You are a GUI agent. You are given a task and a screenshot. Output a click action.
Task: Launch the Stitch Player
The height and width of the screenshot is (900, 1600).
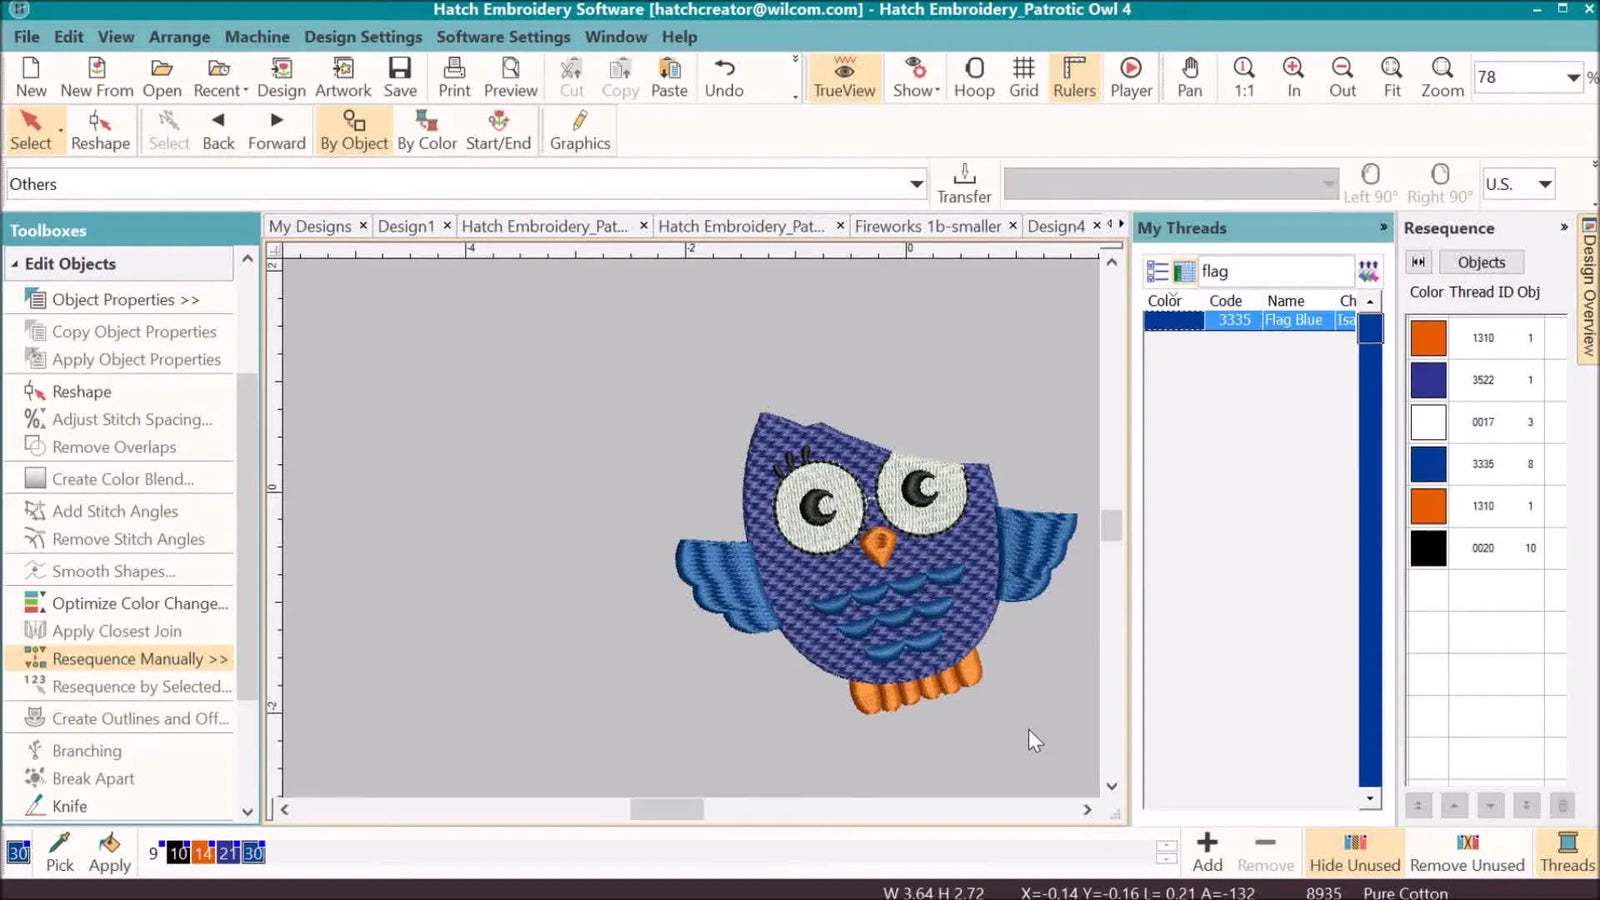[x=1130, y=77]
